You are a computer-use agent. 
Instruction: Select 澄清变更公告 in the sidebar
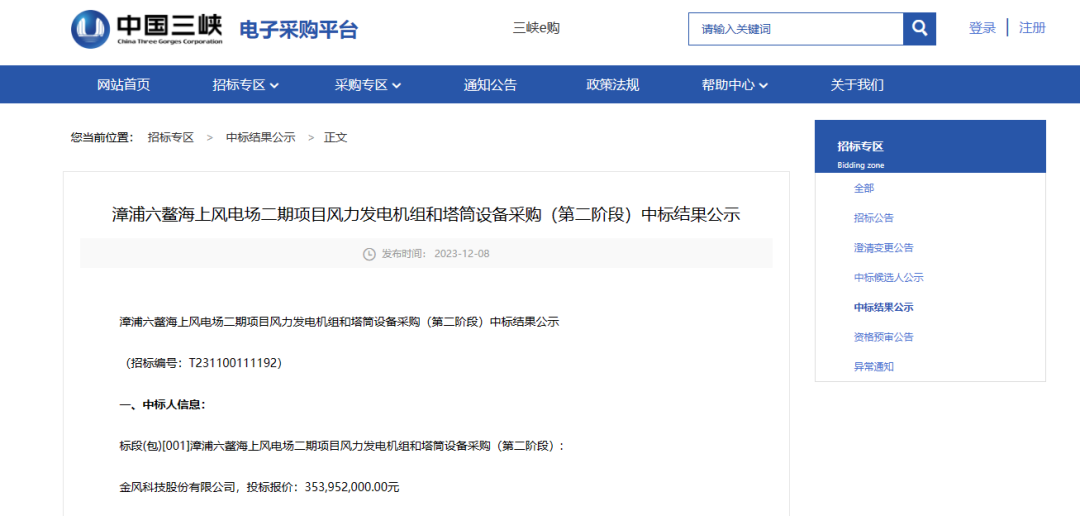[x=884, y=247]
